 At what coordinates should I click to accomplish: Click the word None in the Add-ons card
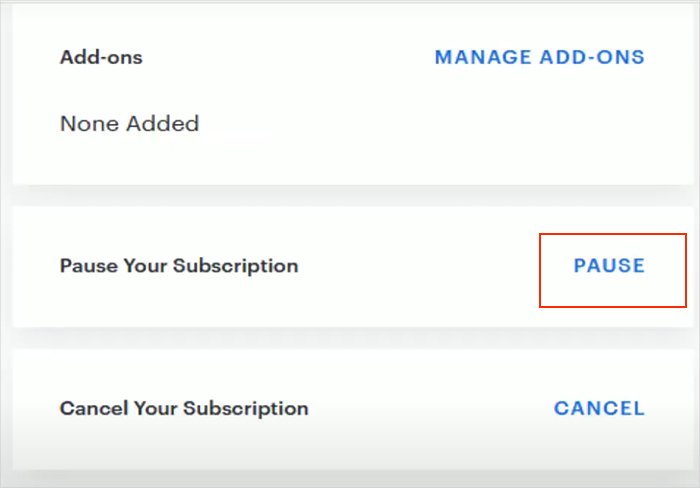pyautogui.click(x=85, y=124)
